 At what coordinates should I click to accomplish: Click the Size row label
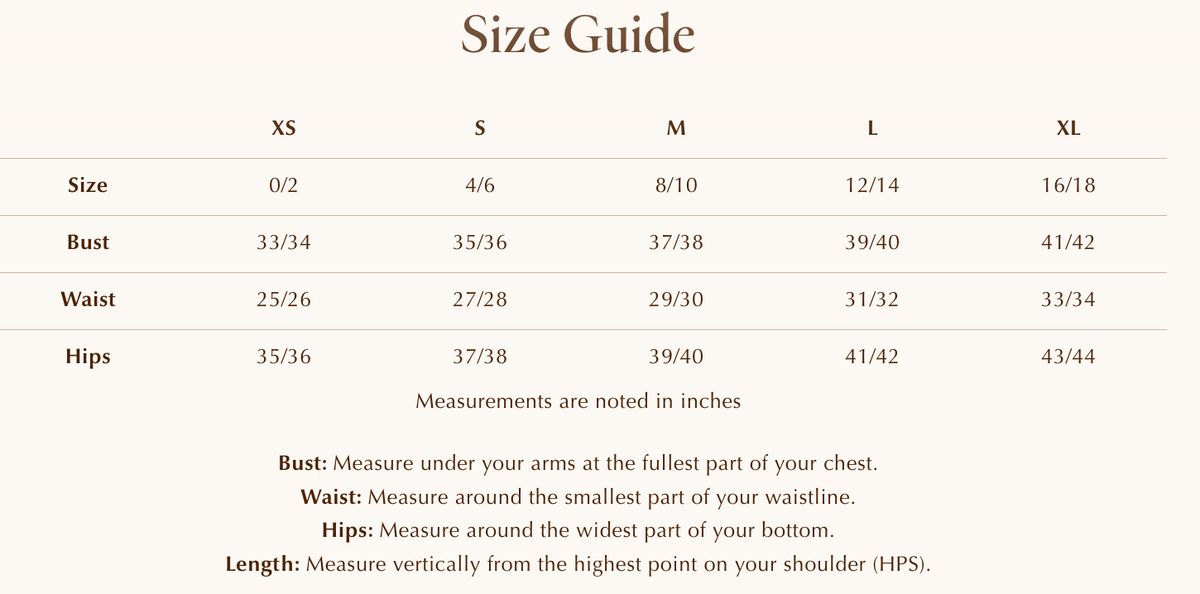click(88, 185)
